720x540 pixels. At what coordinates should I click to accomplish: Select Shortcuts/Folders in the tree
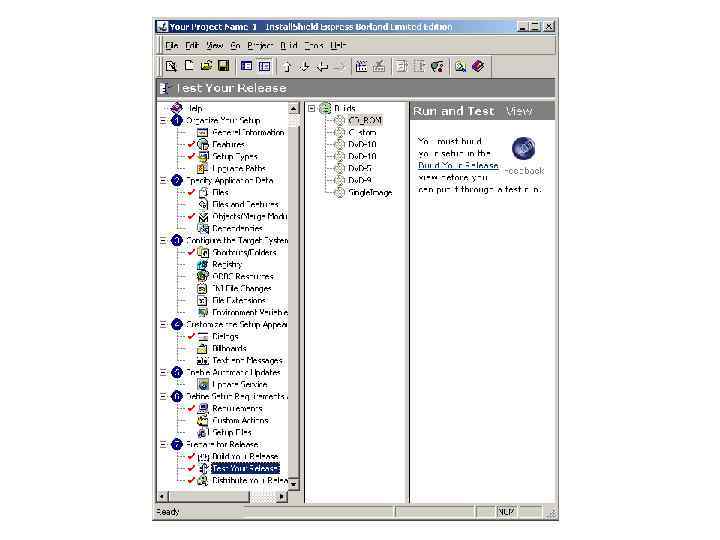[x=244, y=253]
